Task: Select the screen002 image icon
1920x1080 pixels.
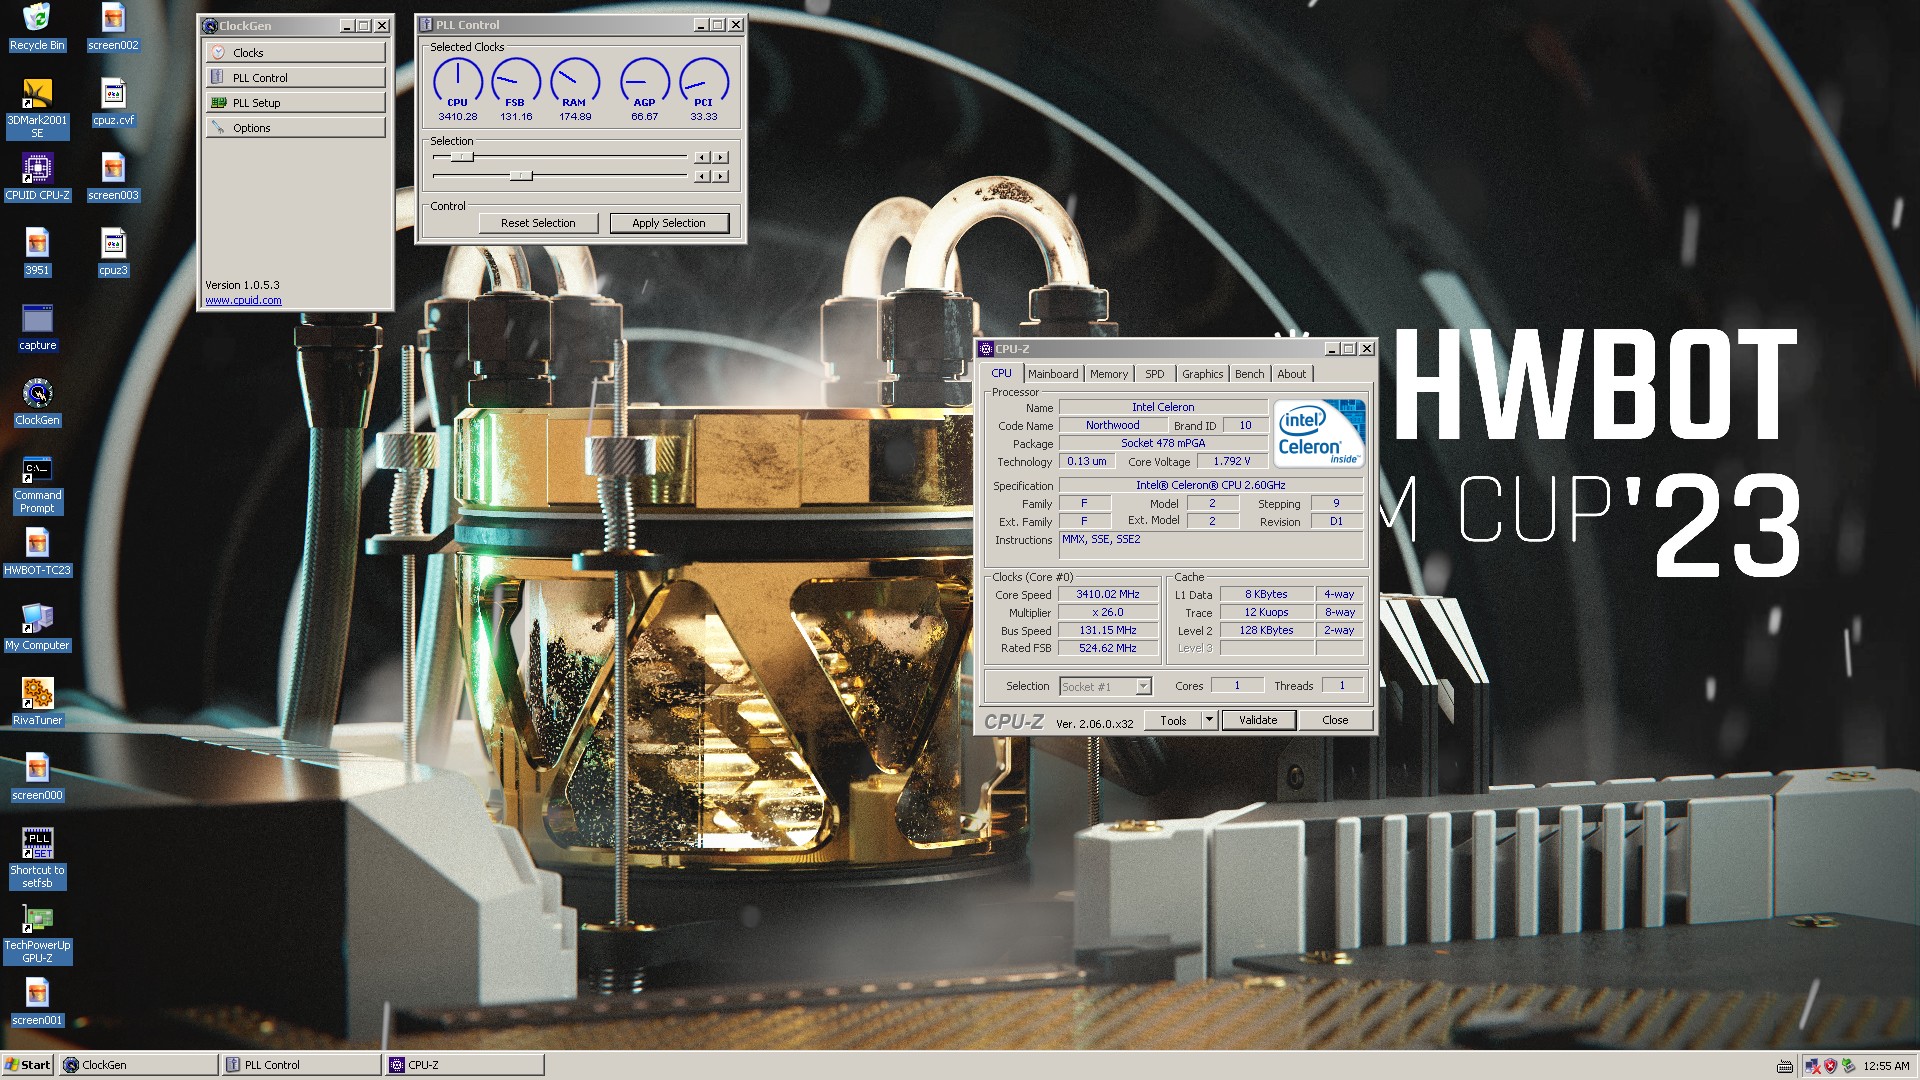Action: [x=113, y=27]
